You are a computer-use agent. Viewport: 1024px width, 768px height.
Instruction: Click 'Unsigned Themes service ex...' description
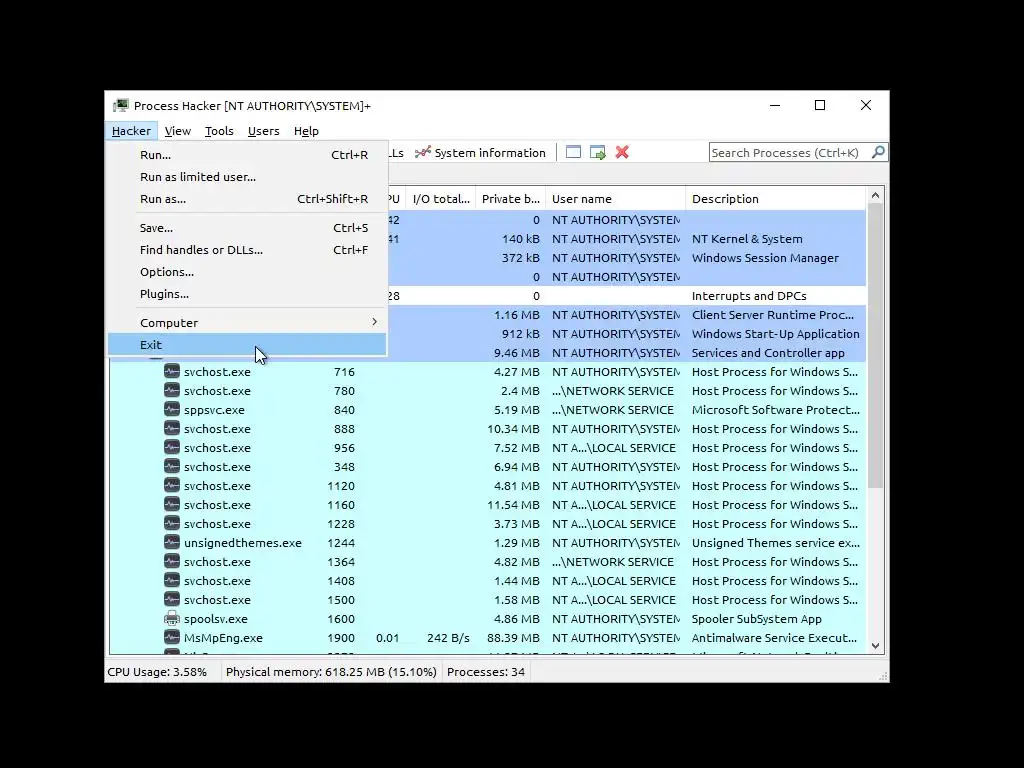point(776,543)
